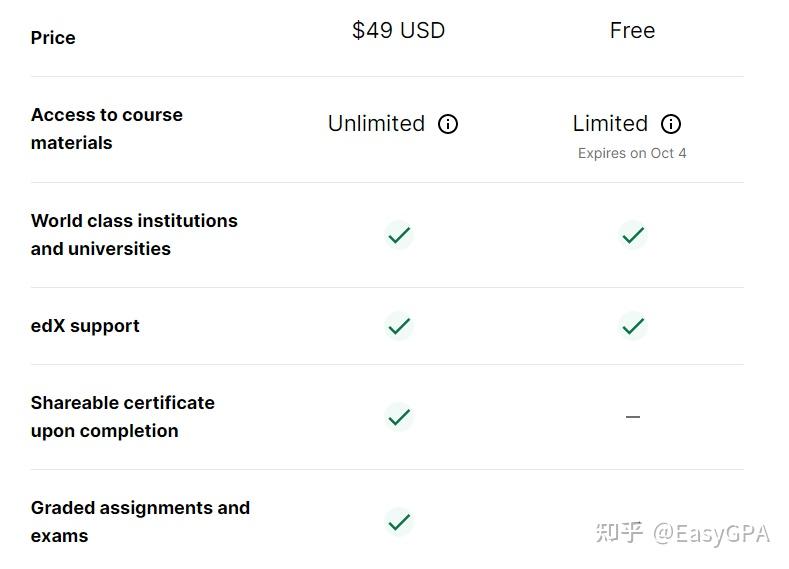The height and width of the screenshot is (569, 789).
Task: Click the paid-column checkmark for World class institutions
Action: [399, 235]
